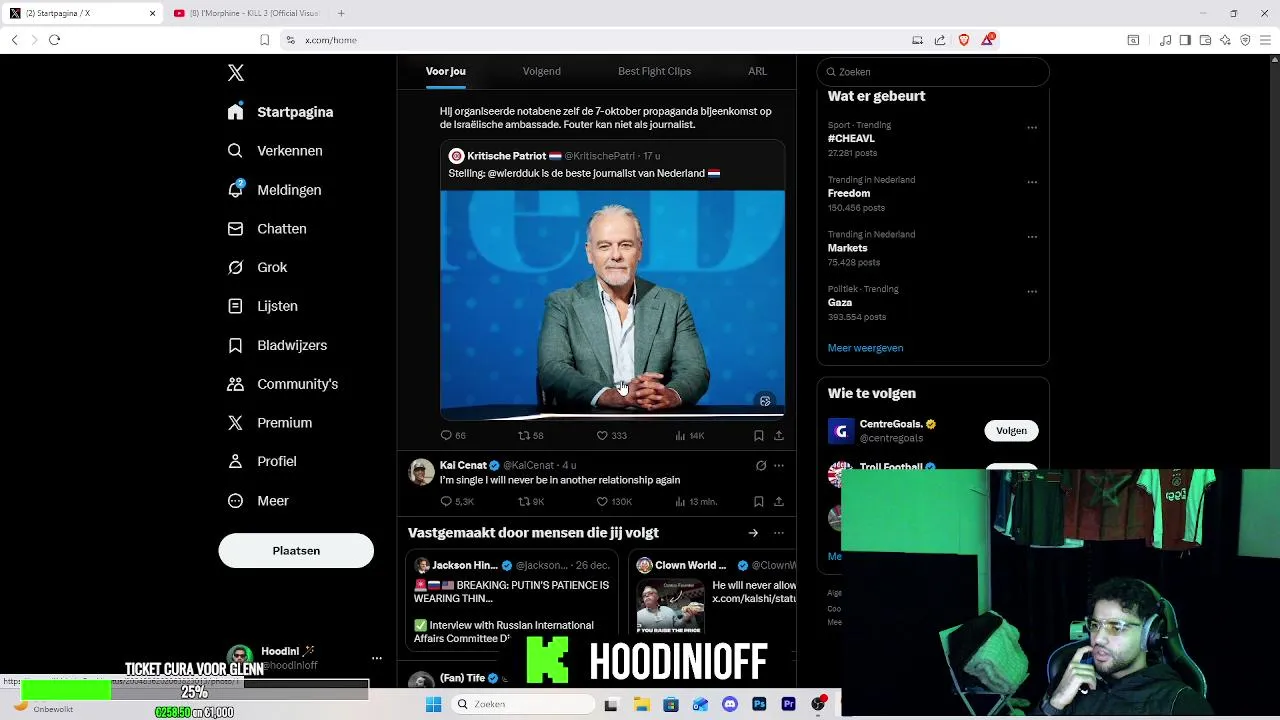Bookmark the Kritische Patriot quote post

coord(759,435)
